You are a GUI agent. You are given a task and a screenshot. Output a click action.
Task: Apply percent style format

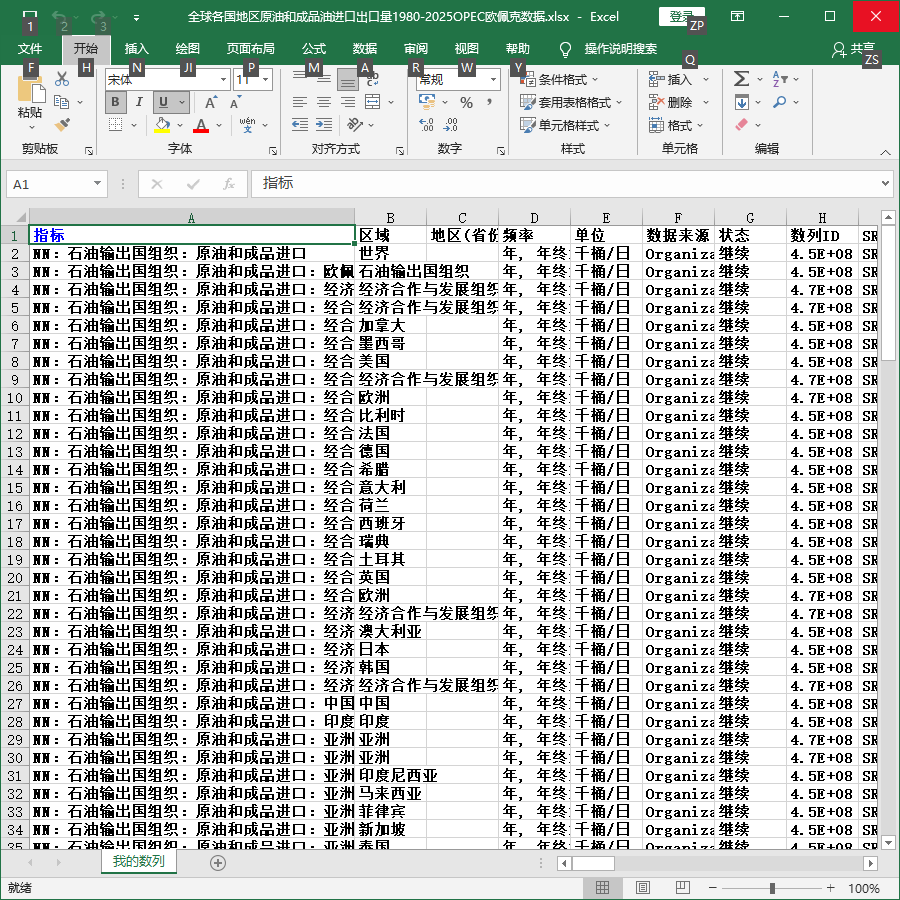pyautogui.click(x=466, y=103)
